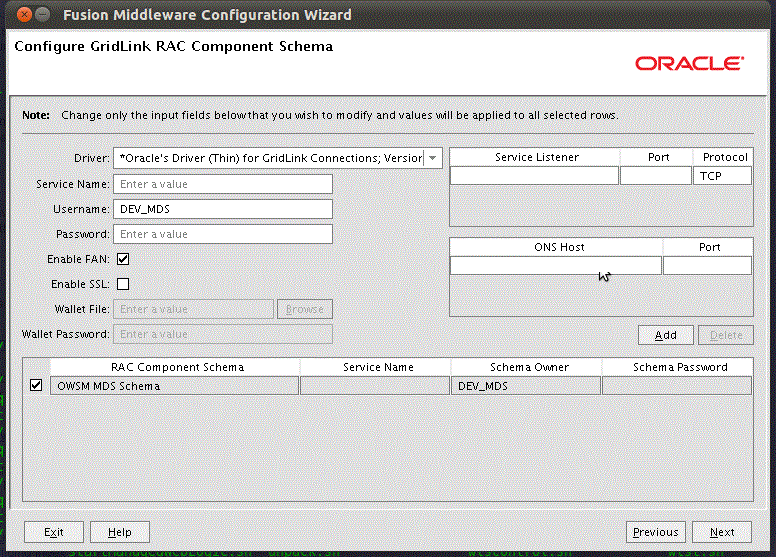Close the Fusion Middleware Configuration Wizard window

coord(24,15)
